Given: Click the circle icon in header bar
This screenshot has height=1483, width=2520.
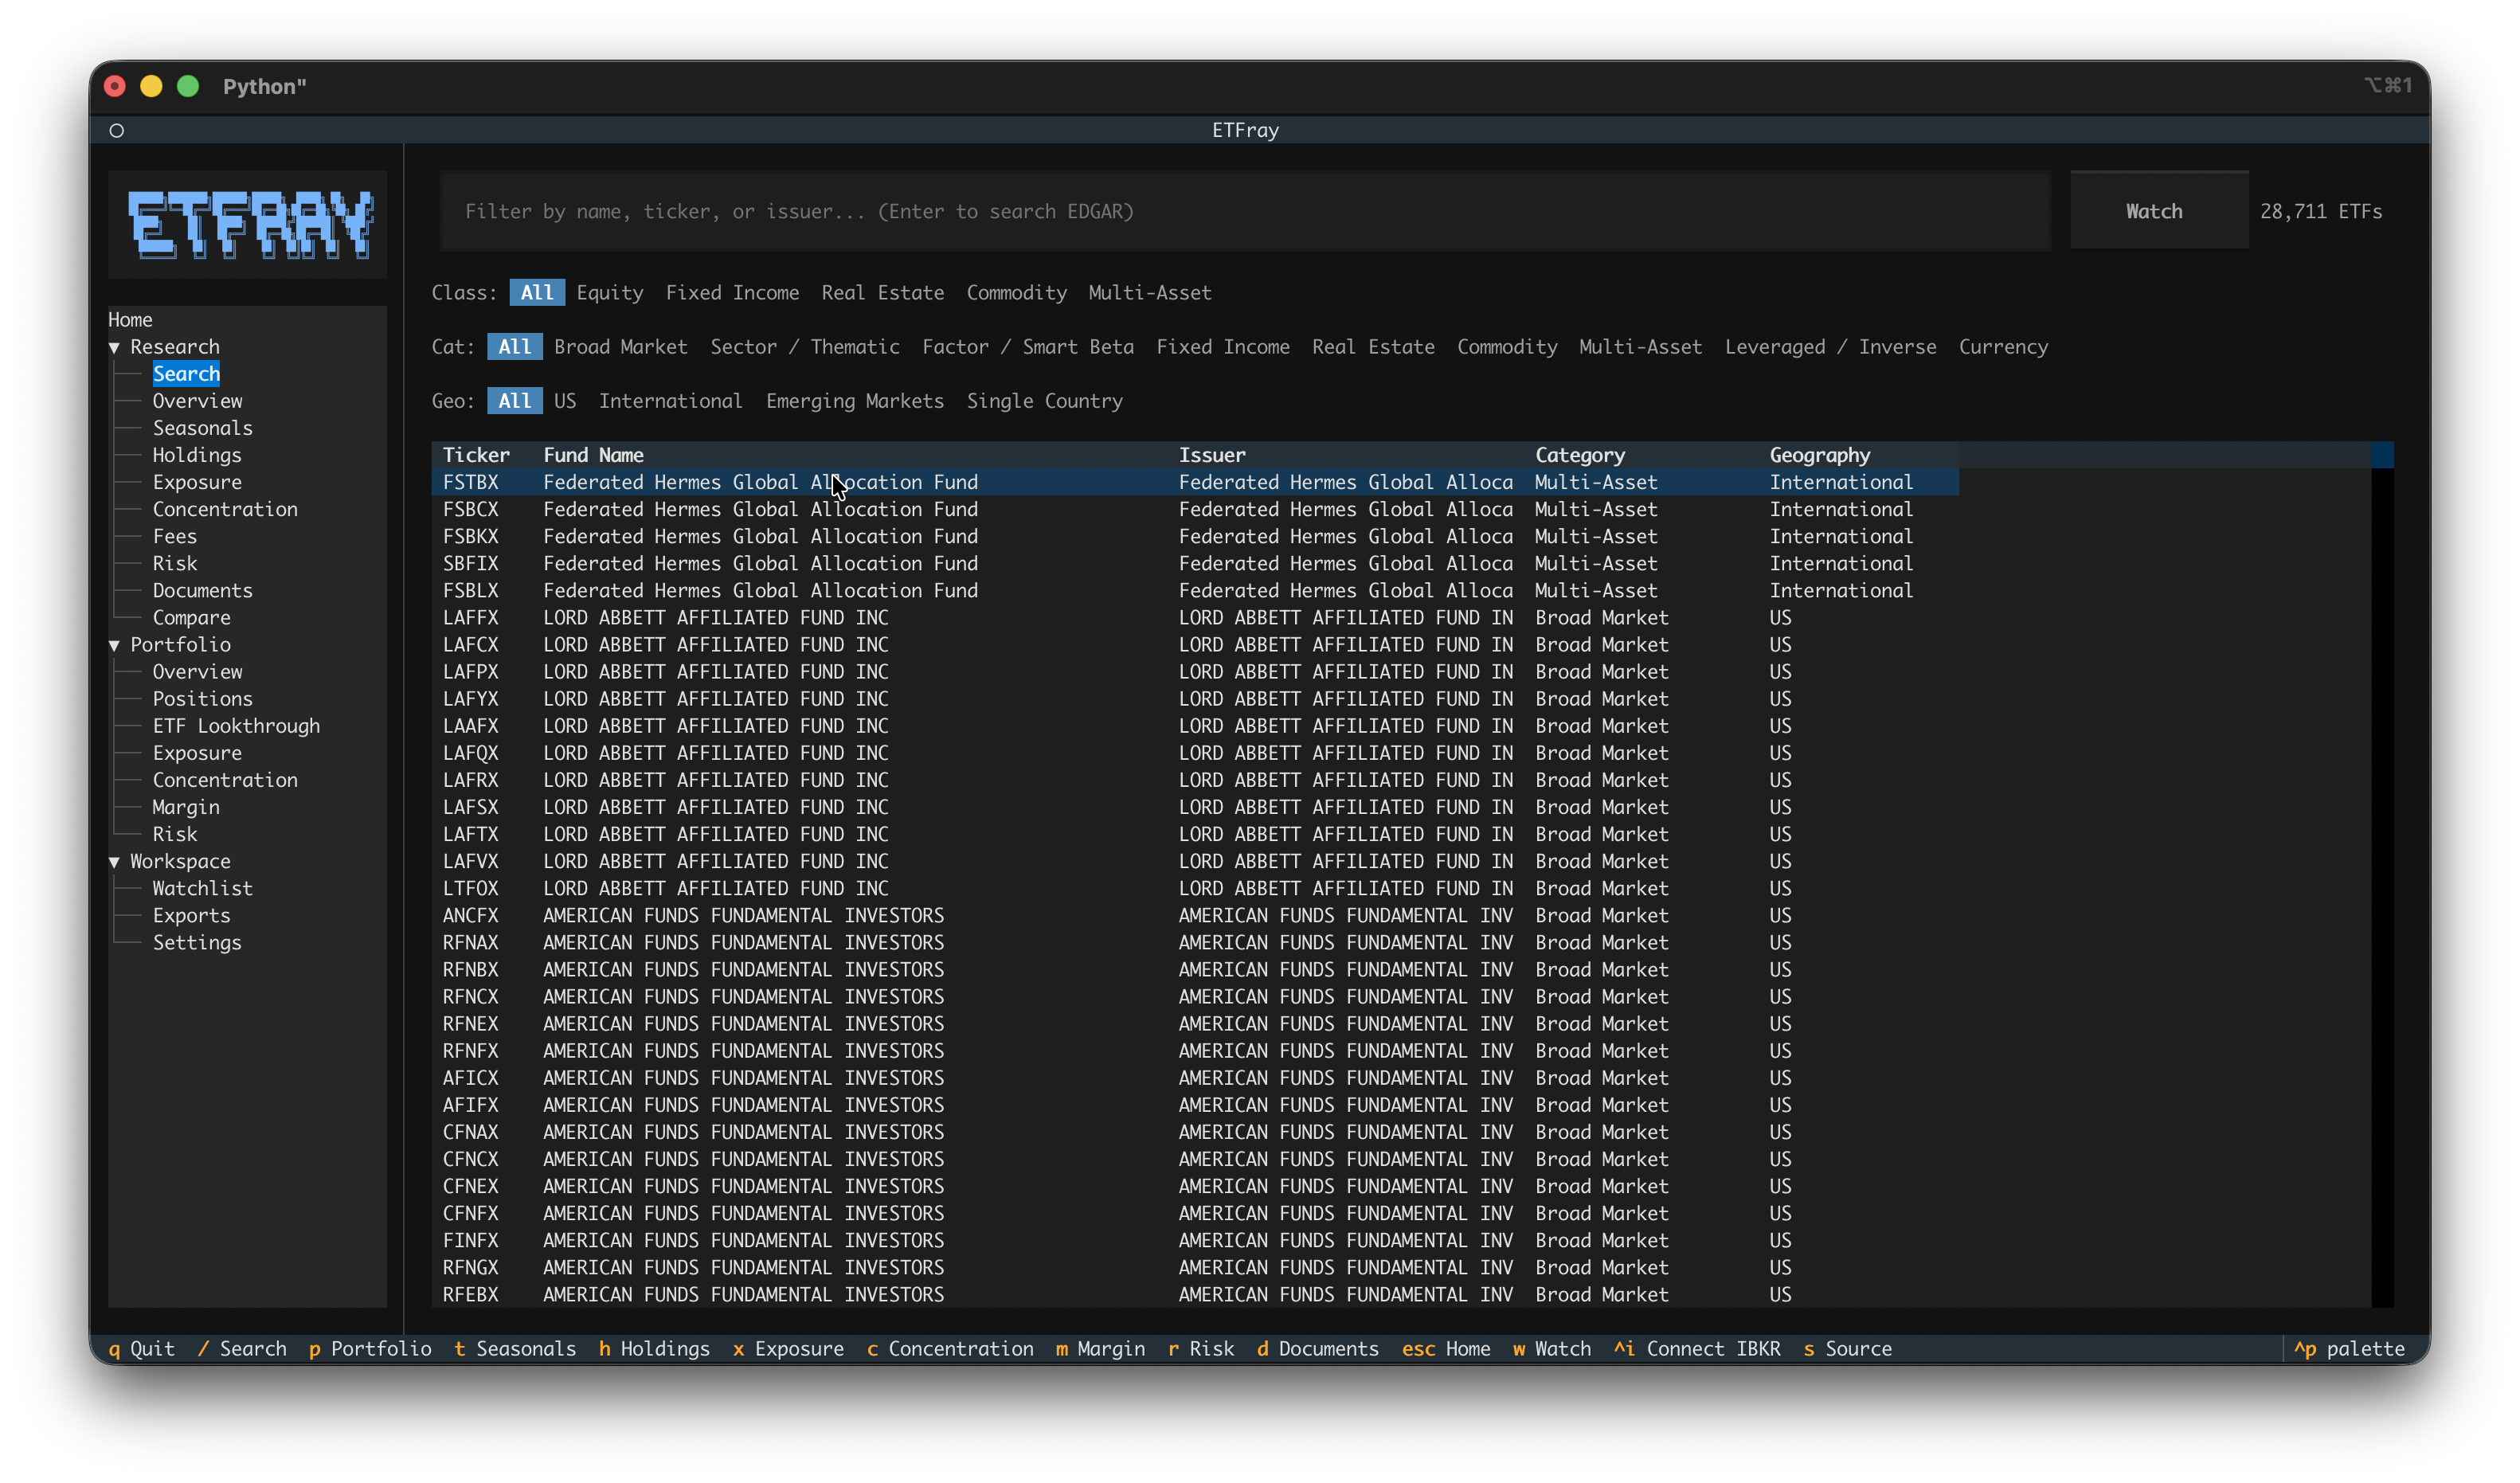Looking at the screenshot, I should (x=117, y=130).
